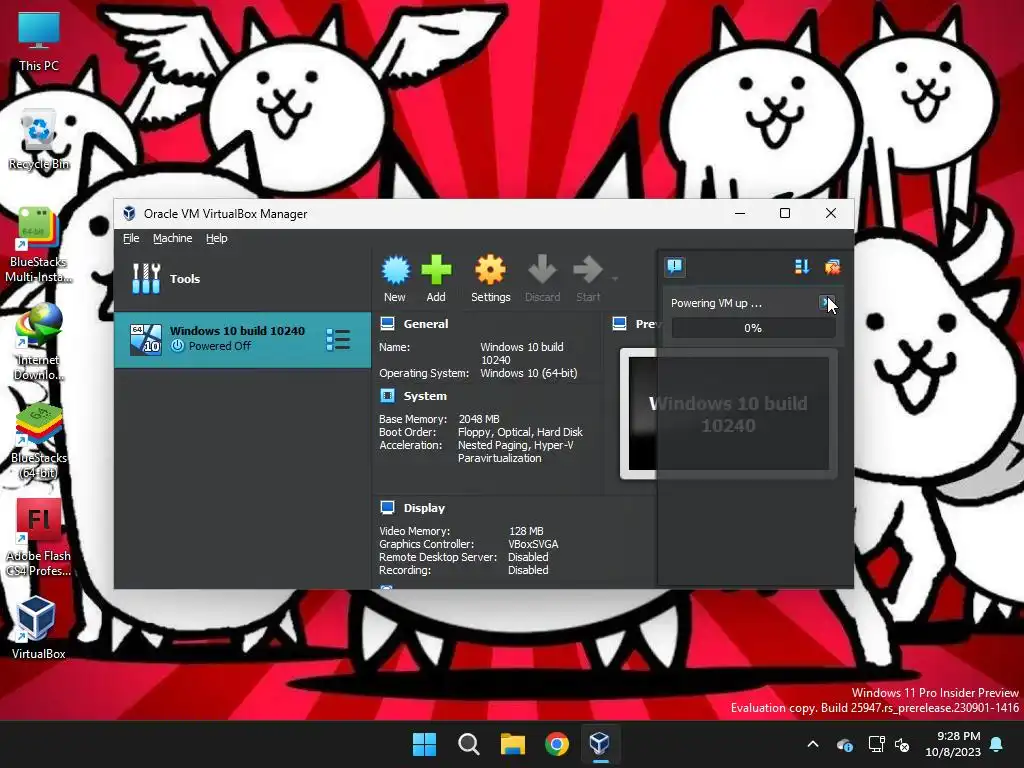This screenshot has width=1024, height=768.
Task: Open the Windows Start menu
Action: click(424, 744)
